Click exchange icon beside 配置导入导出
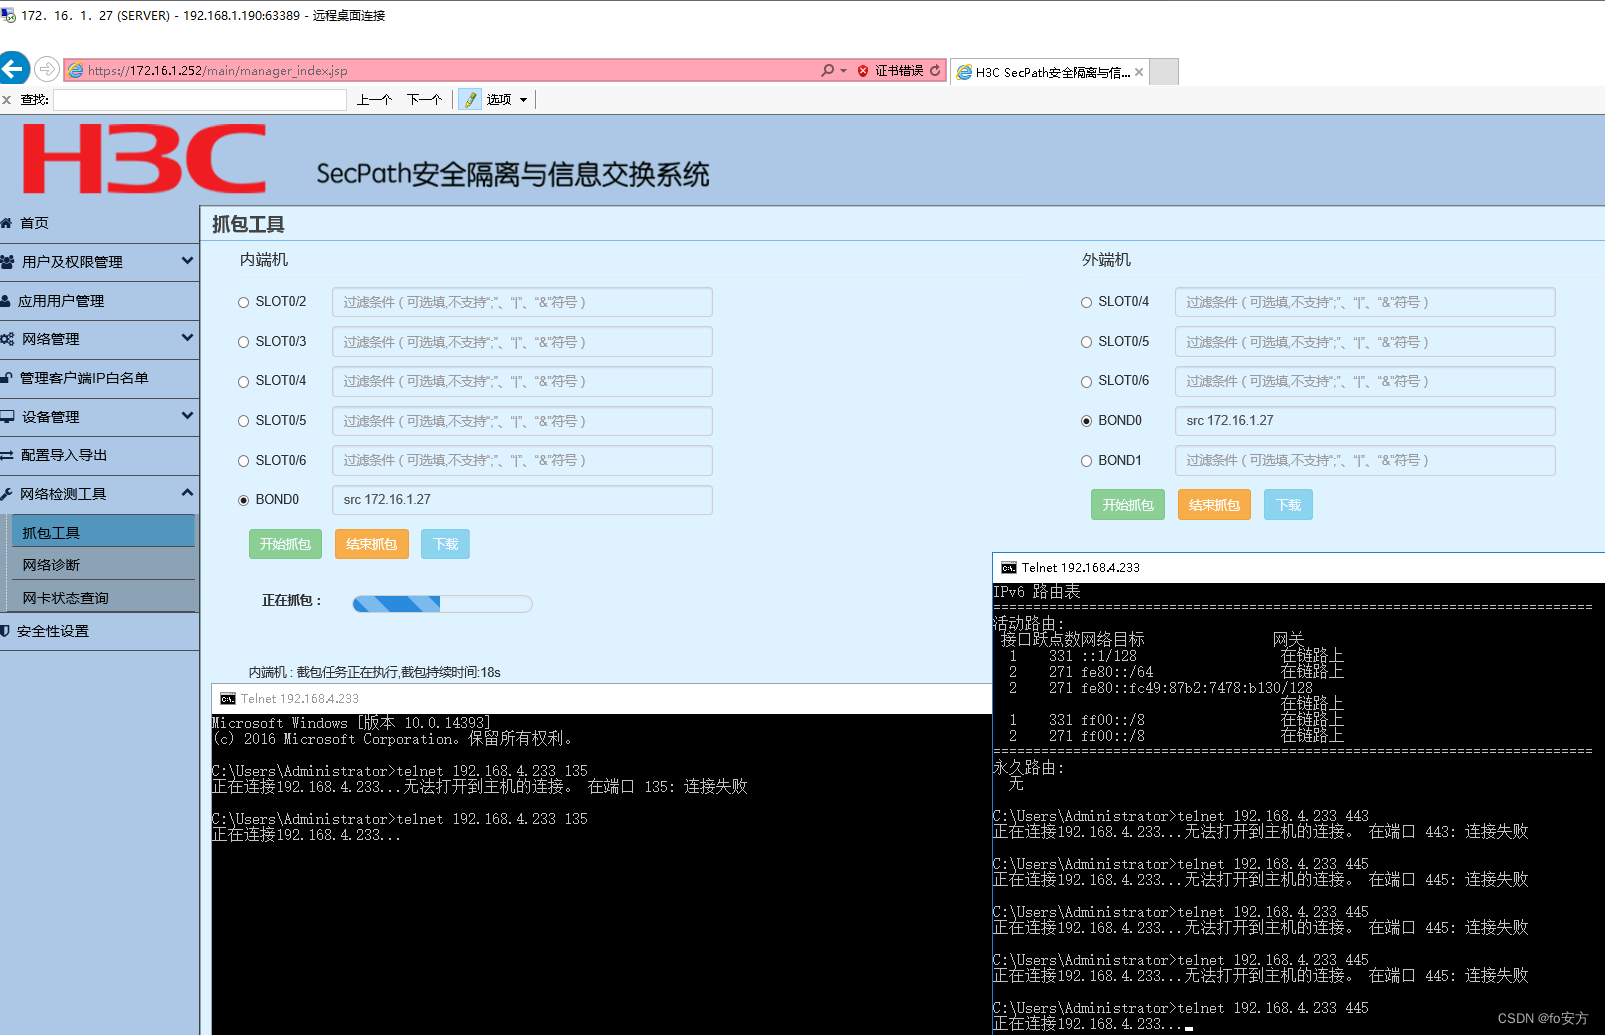The width and height of the screenshot is (1605, 1035). coord(7,455)
